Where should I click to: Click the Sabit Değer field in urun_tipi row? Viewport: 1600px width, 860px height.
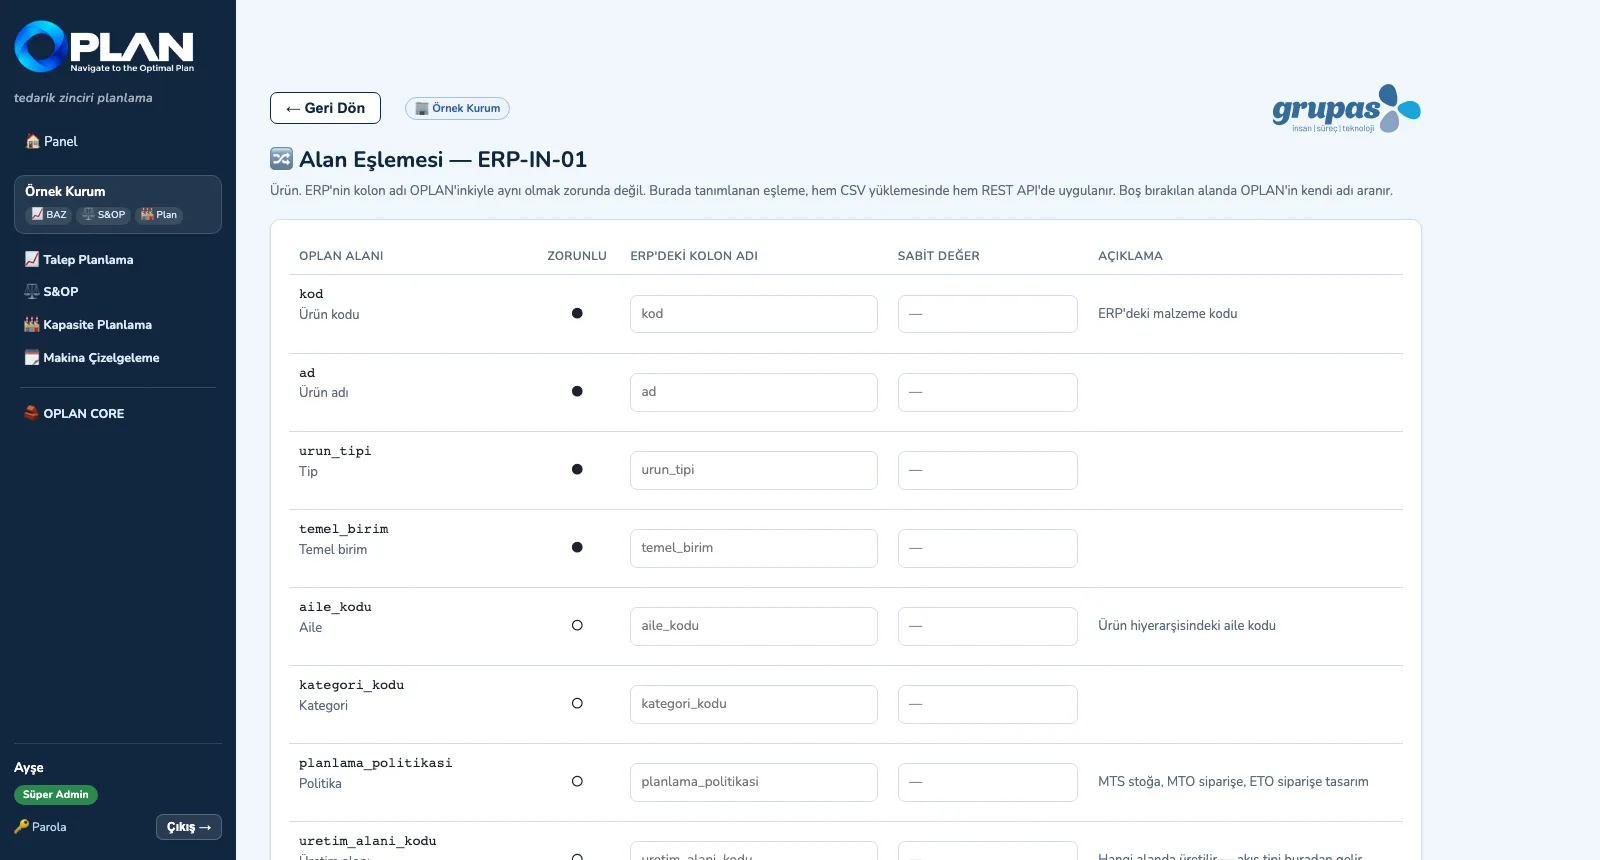click(x=988, y=470)
